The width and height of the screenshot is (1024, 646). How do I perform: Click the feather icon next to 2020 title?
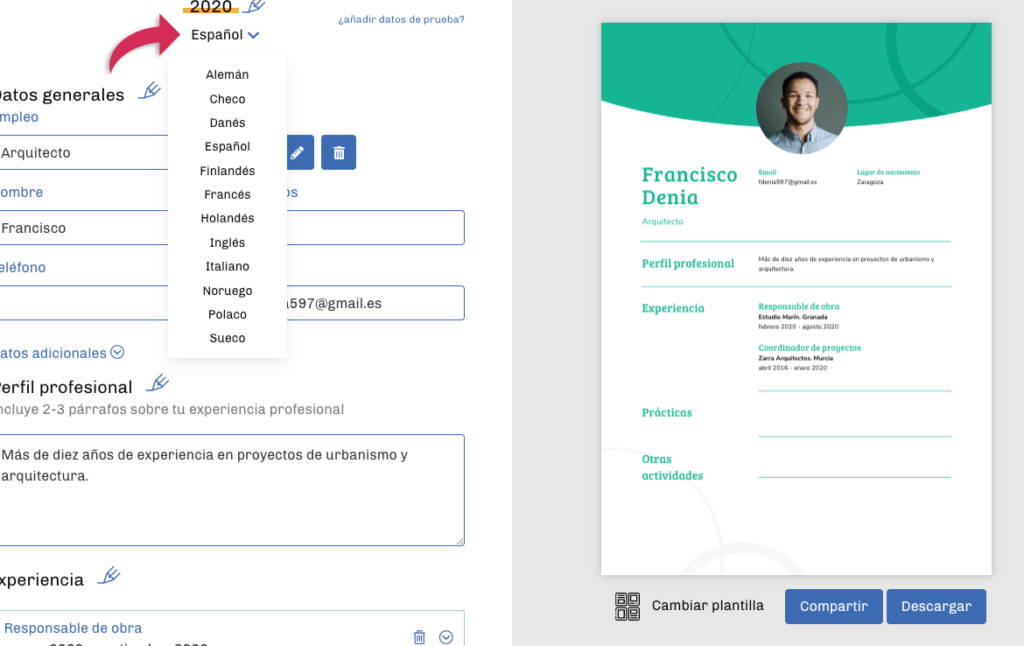(254, 6)
